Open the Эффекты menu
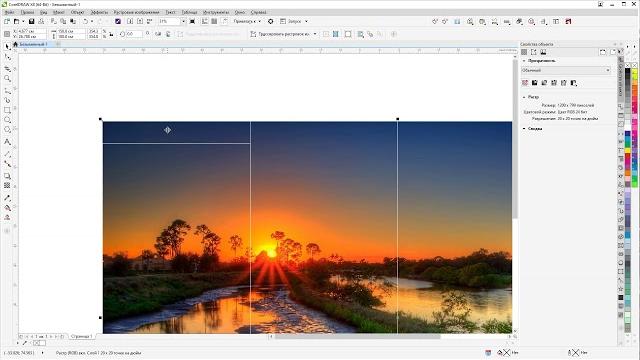 tap(99, 12)
